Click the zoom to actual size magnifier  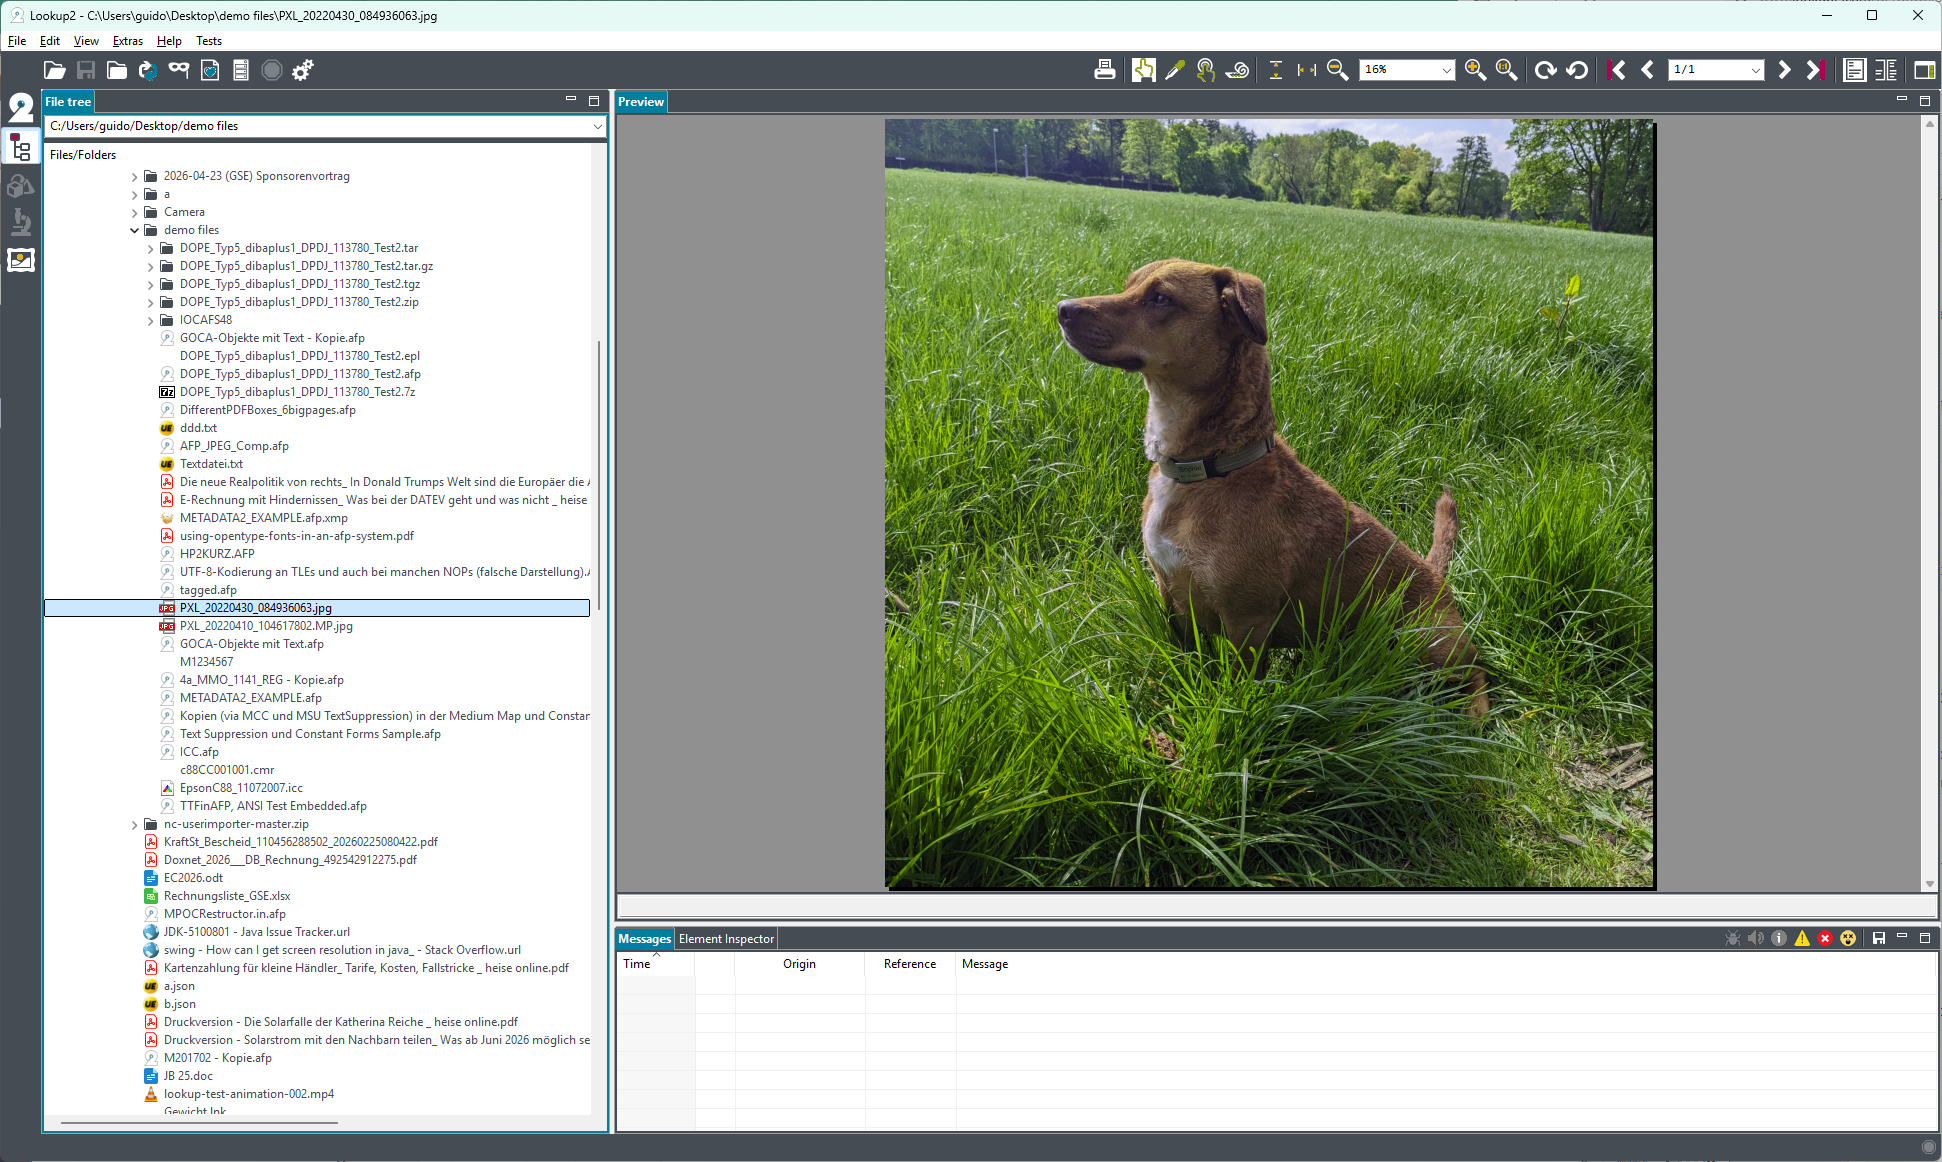[1506, 70]
